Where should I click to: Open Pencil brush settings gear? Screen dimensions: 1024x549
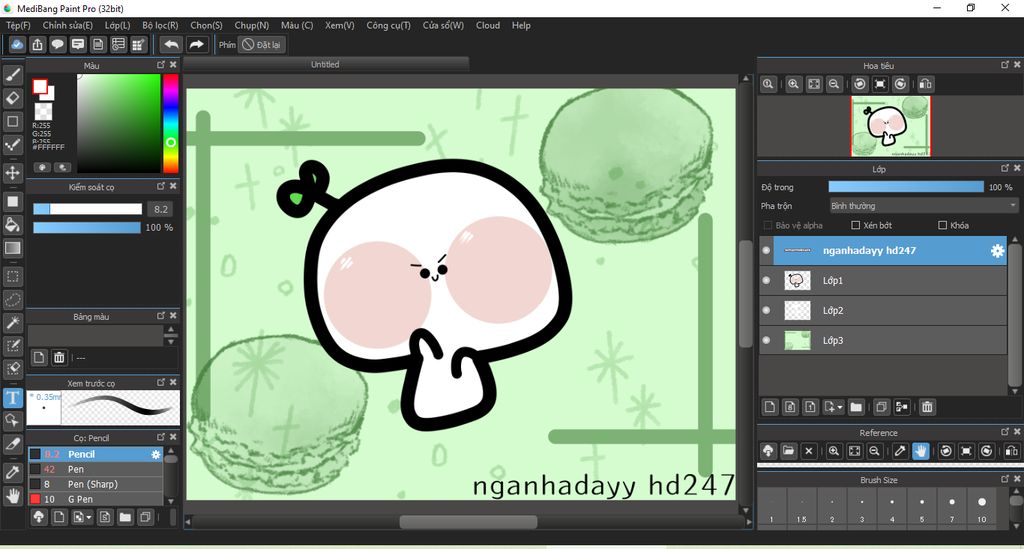coord(155,454)
